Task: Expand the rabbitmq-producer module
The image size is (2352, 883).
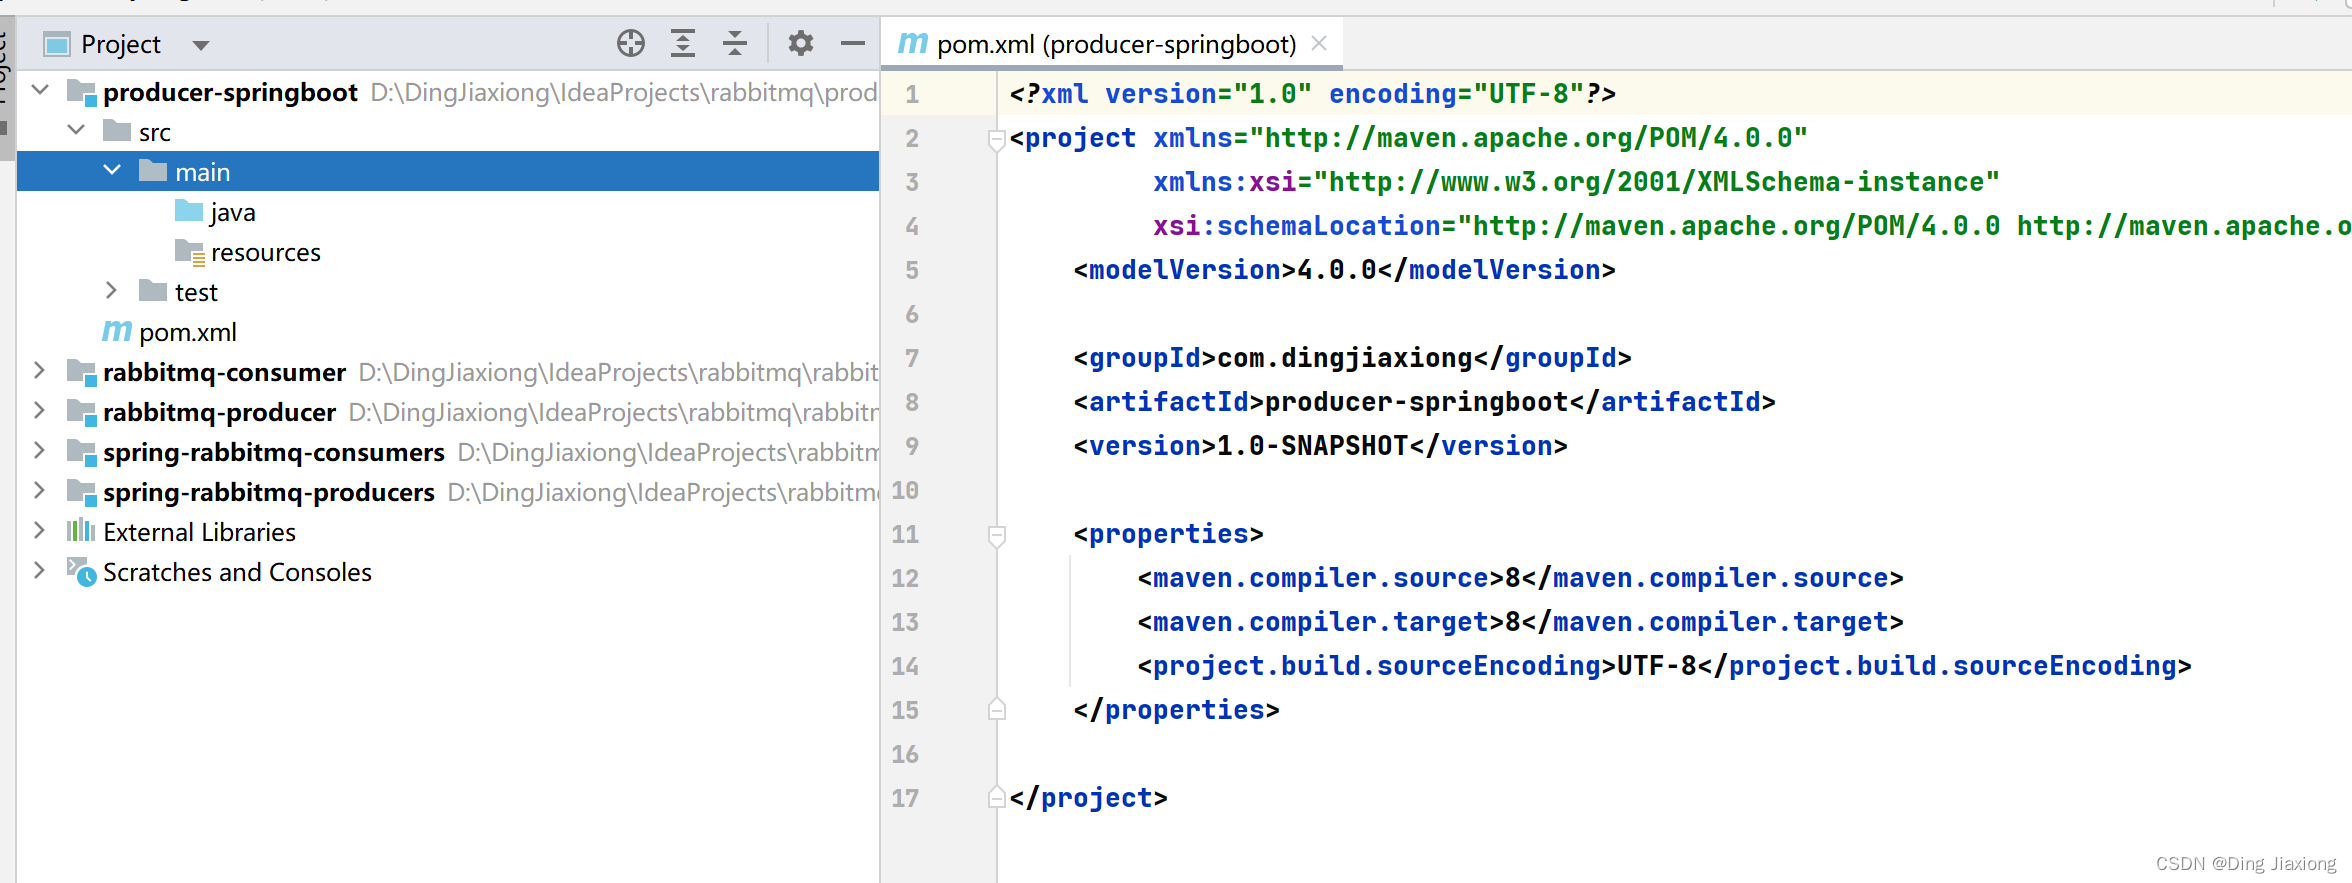Action: (40, 410)
